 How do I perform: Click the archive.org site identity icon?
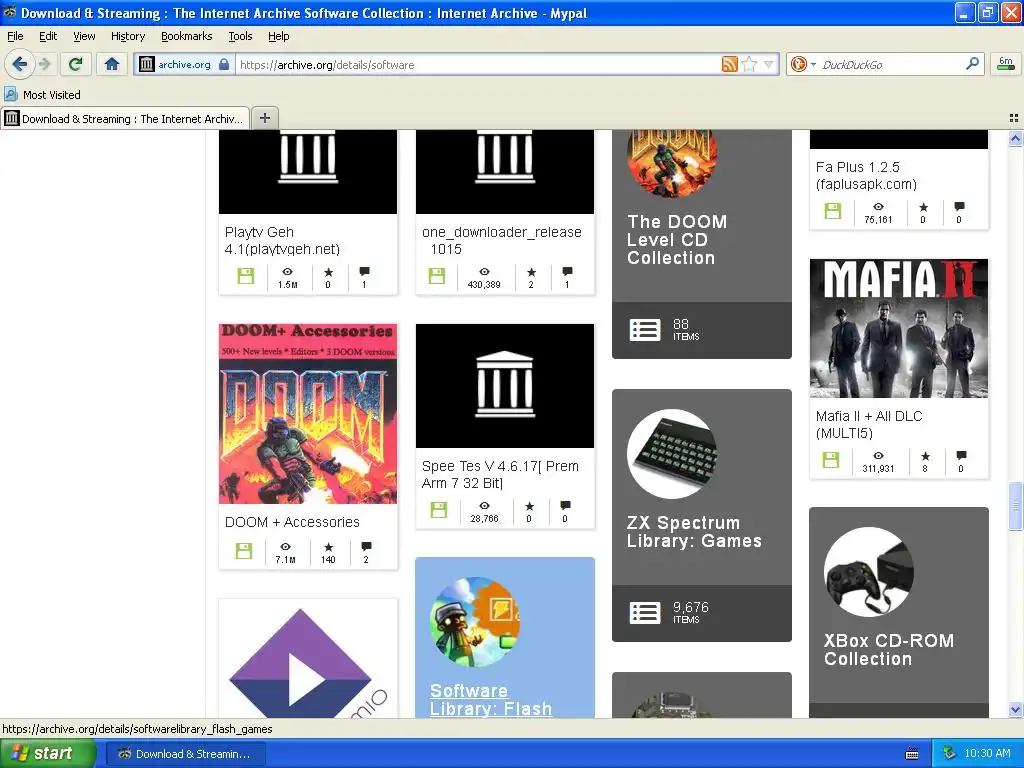(184, 64)
